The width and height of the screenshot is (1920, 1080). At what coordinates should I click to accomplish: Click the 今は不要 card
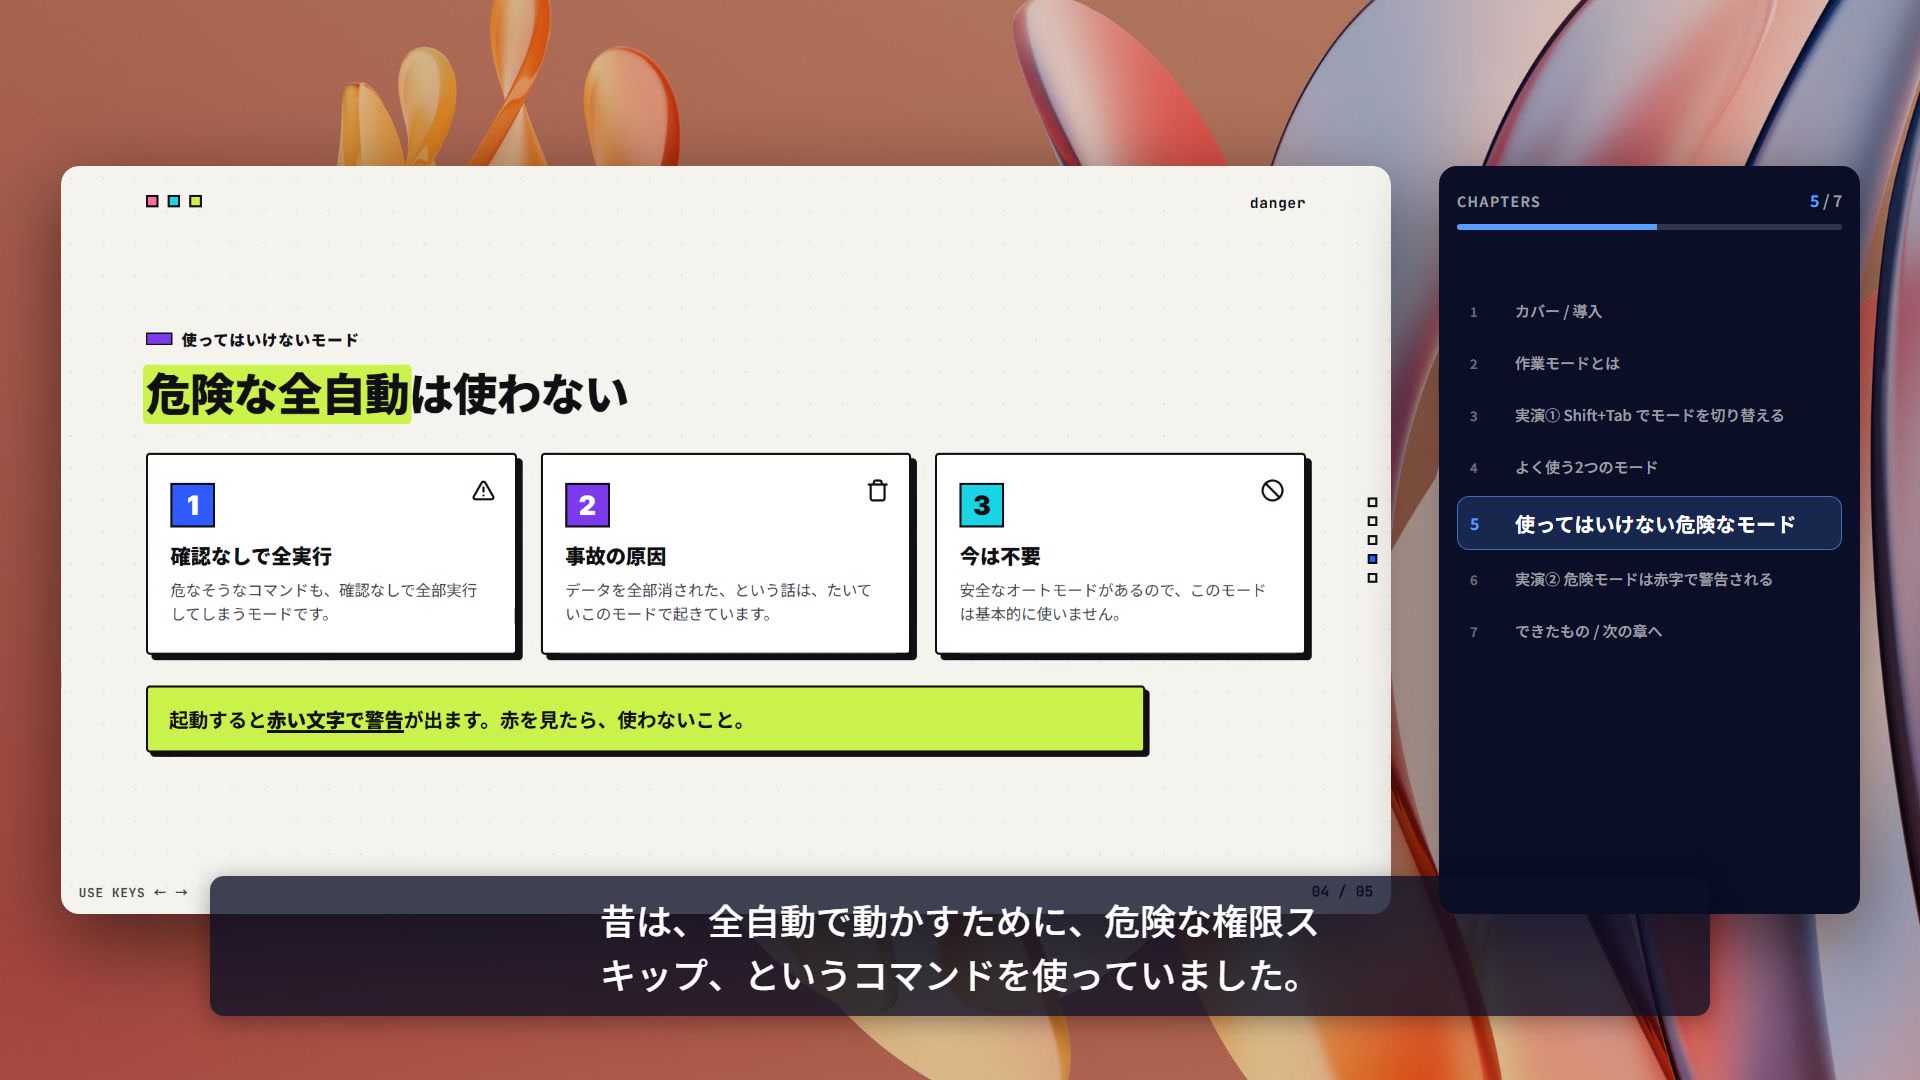click(1120, 554)
